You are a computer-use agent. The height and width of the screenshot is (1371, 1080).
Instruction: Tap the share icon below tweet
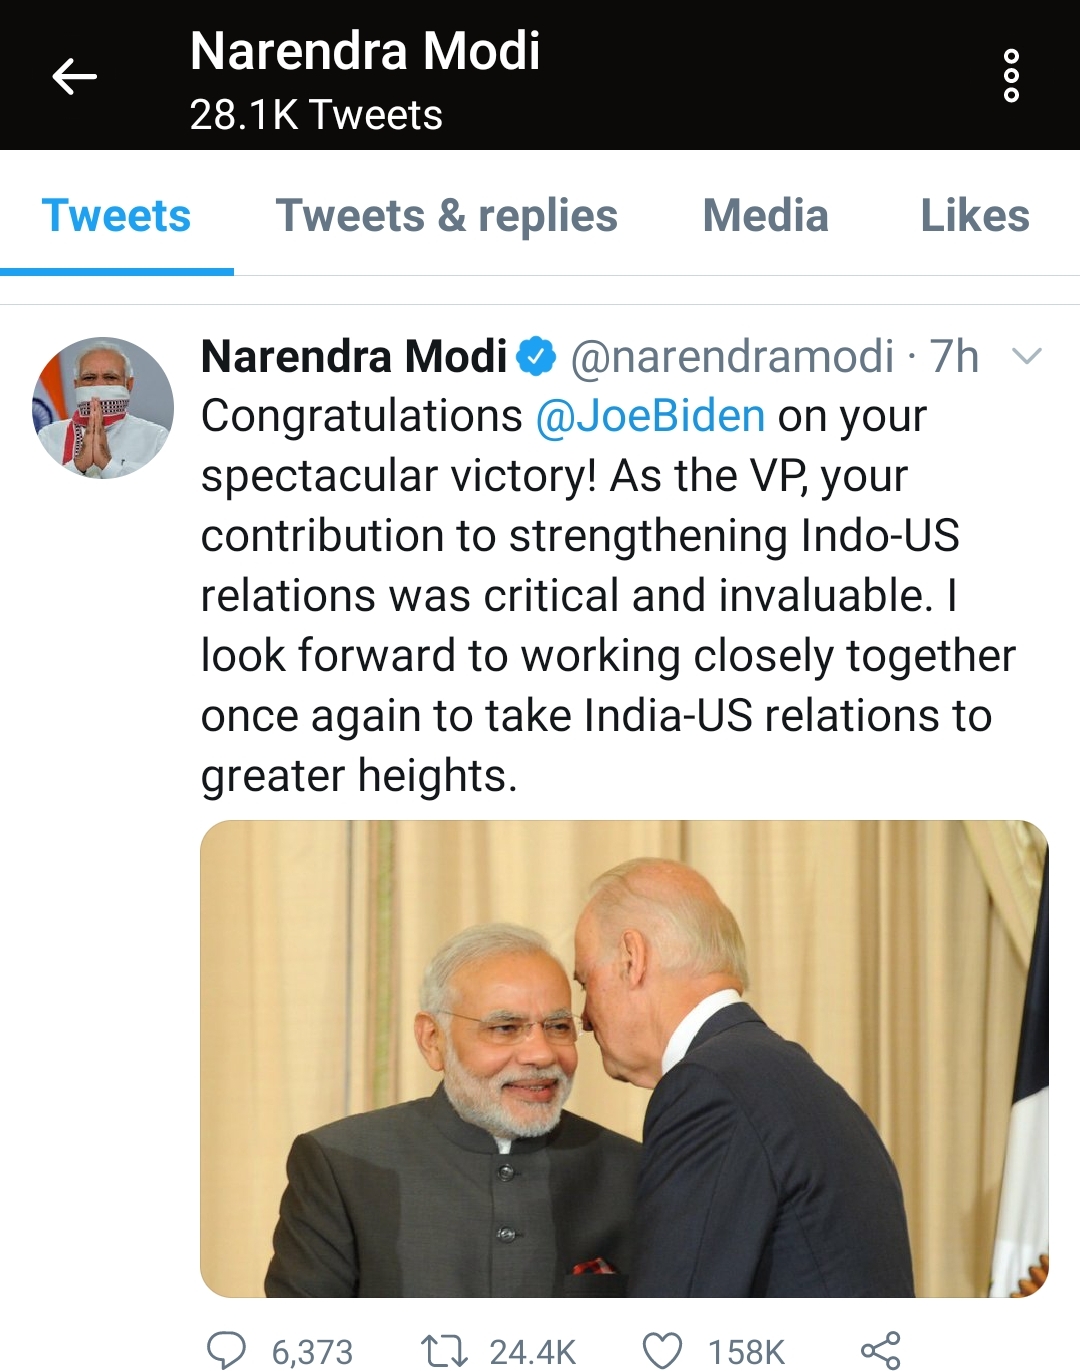pyautogui.click(x=880, y=1350)
